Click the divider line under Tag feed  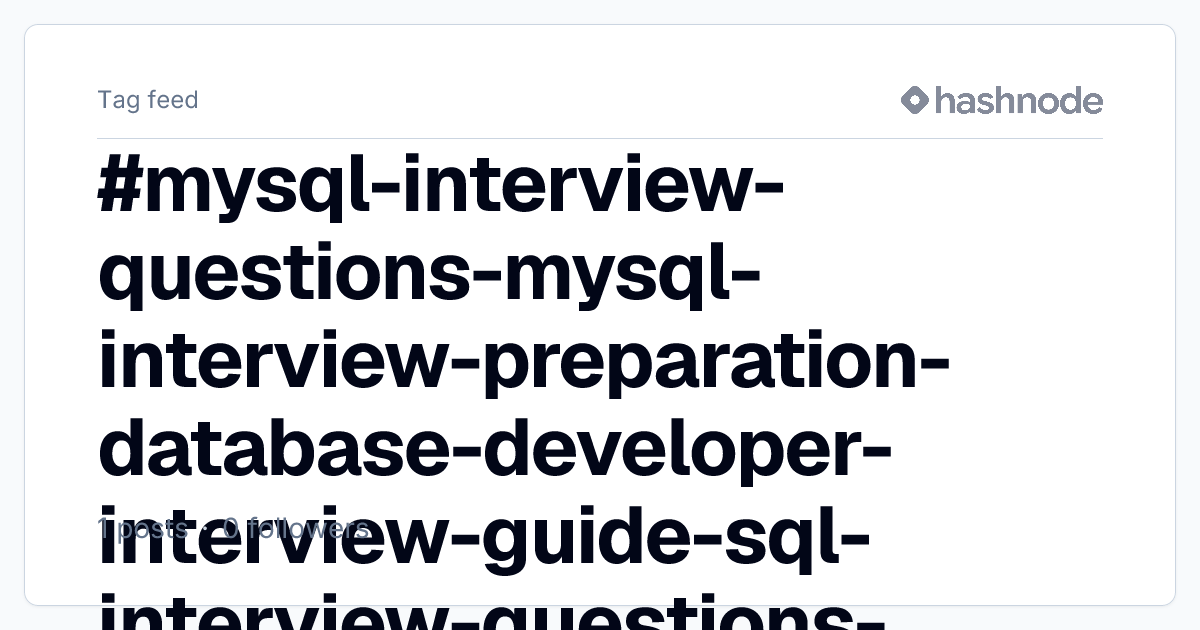coord(600,138)
